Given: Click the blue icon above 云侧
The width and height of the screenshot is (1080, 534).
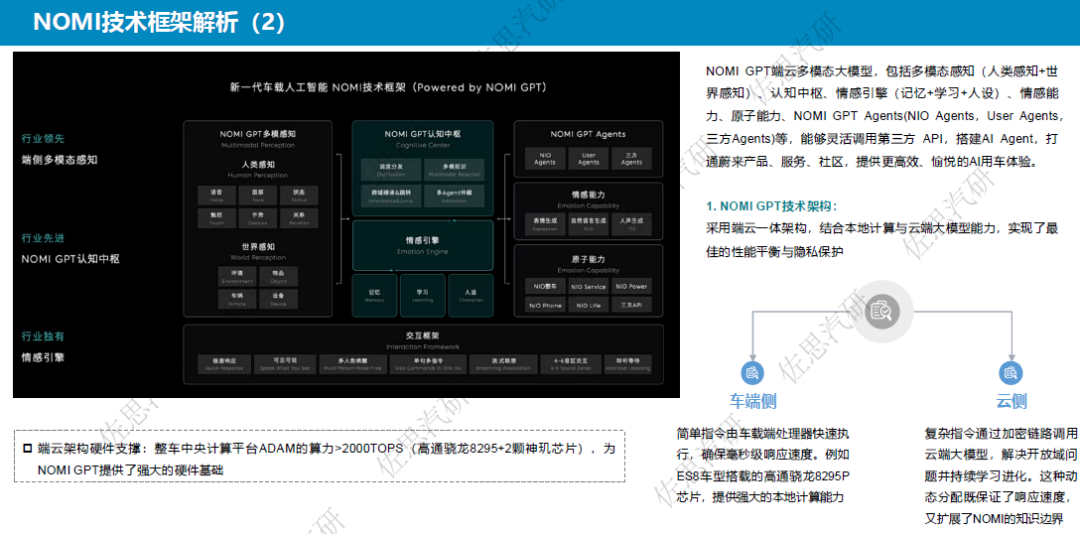Looking at the screenshot, I should click(x=1011, y=373).
